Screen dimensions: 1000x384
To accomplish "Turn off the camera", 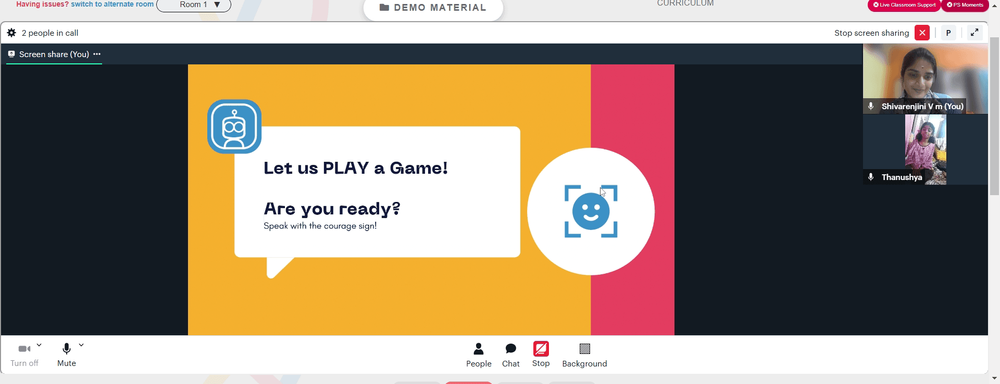I will click(x=24, y=355).
